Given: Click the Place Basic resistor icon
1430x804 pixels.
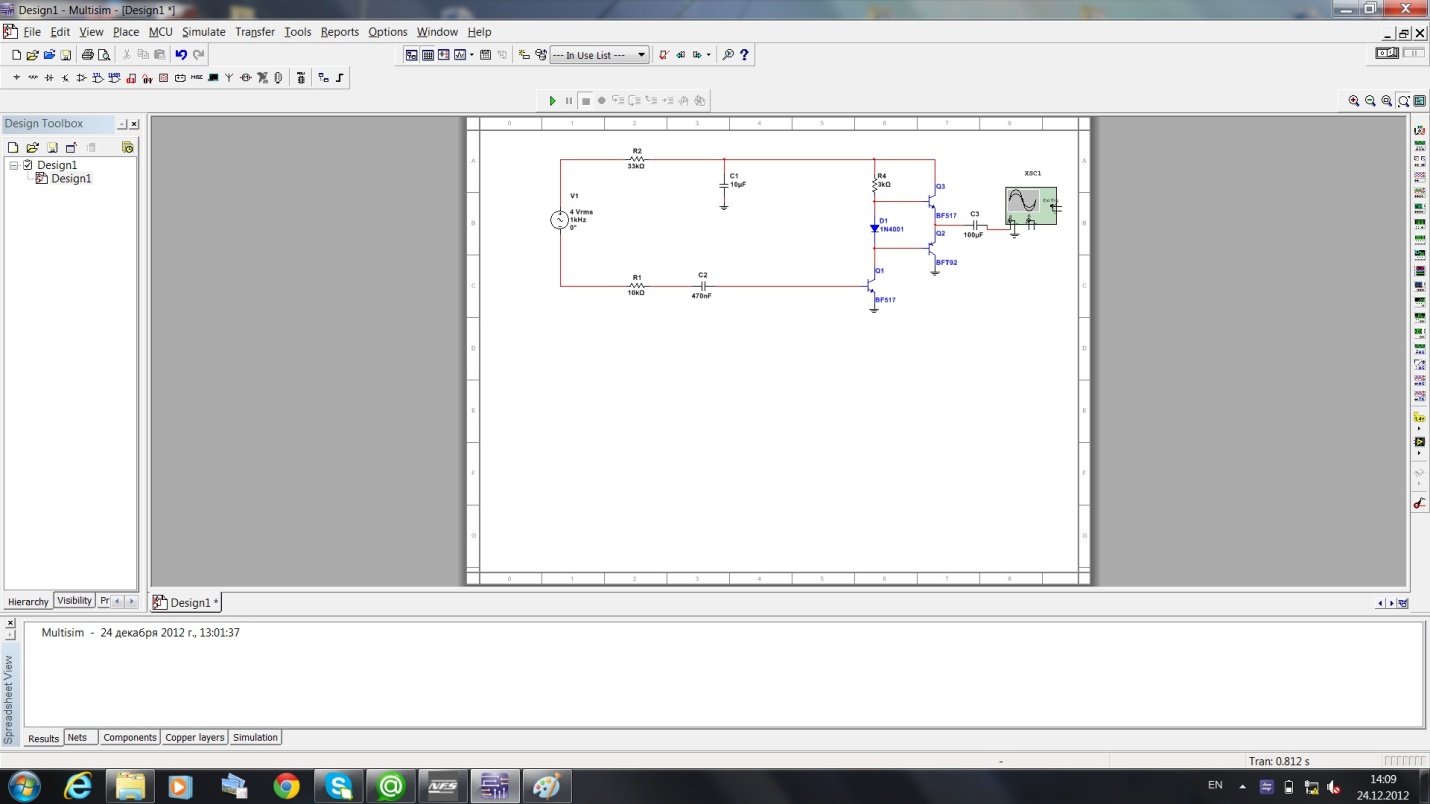Looking at the screenshot, I should tap(33, 78).
